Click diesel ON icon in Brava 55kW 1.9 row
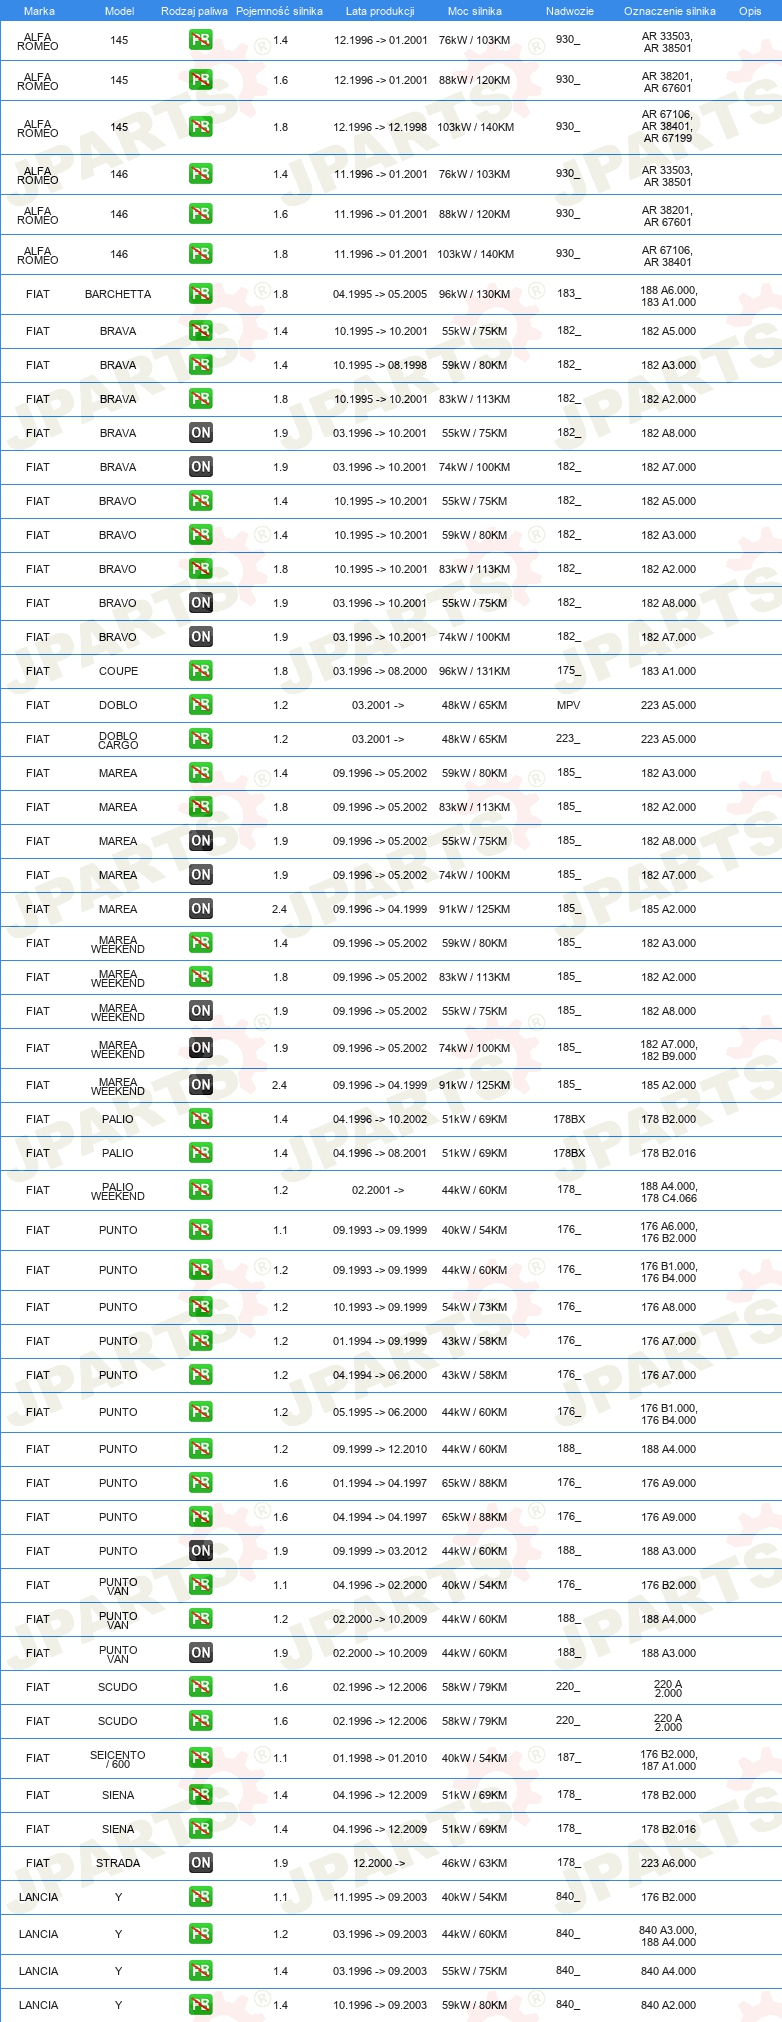The image size is (782, 2022). [201, 433]
